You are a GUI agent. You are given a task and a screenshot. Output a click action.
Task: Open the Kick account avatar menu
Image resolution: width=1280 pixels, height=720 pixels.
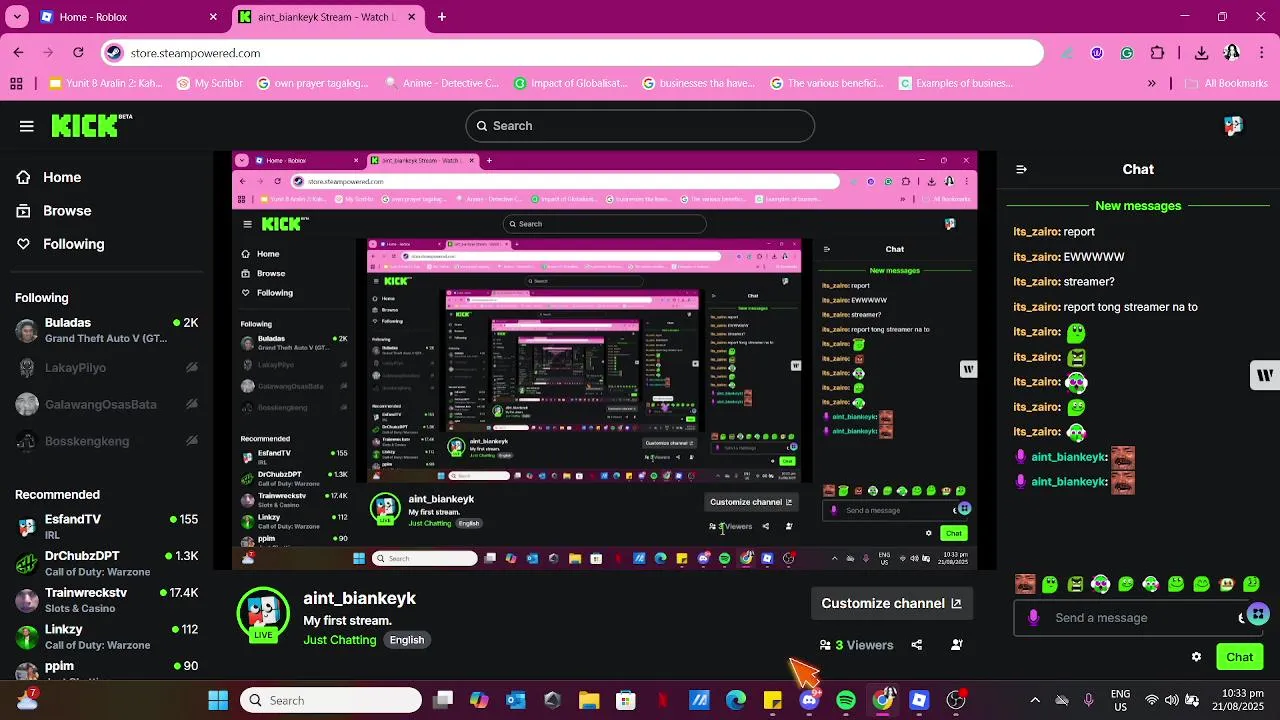point(1233,126)
